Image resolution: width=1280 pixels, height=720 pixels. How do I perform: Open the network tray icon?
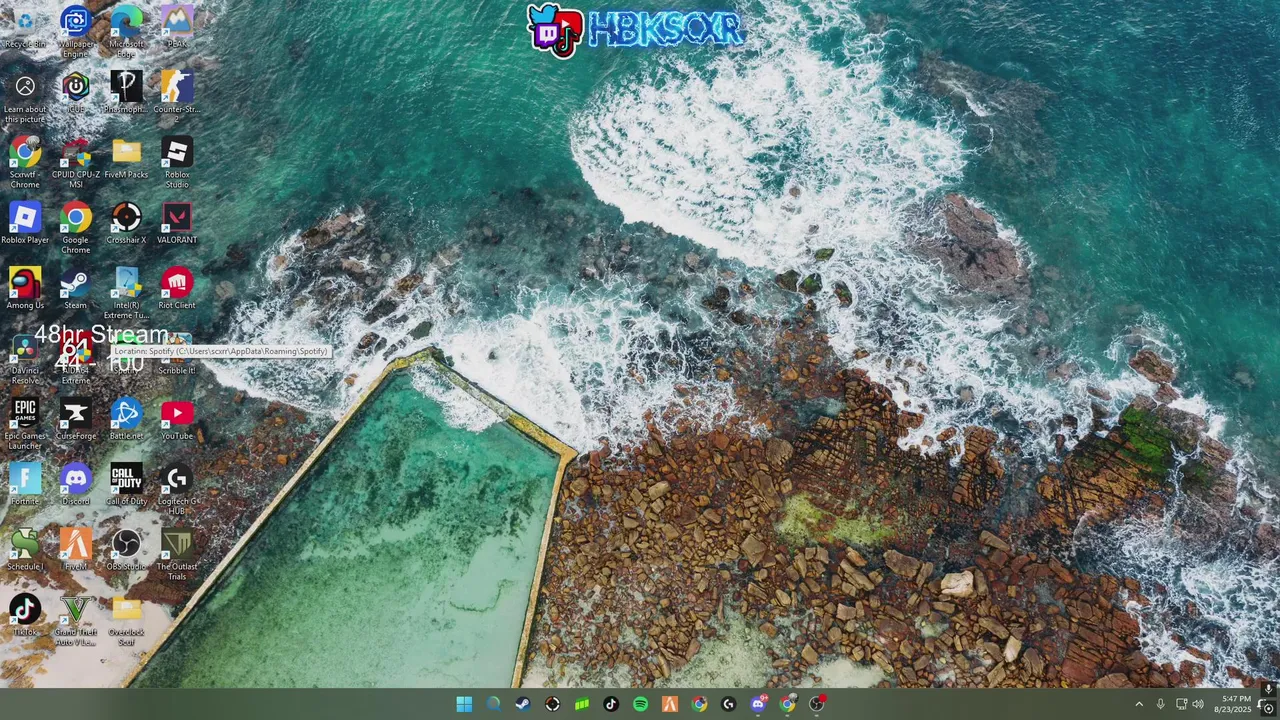tap(1181, 704)
